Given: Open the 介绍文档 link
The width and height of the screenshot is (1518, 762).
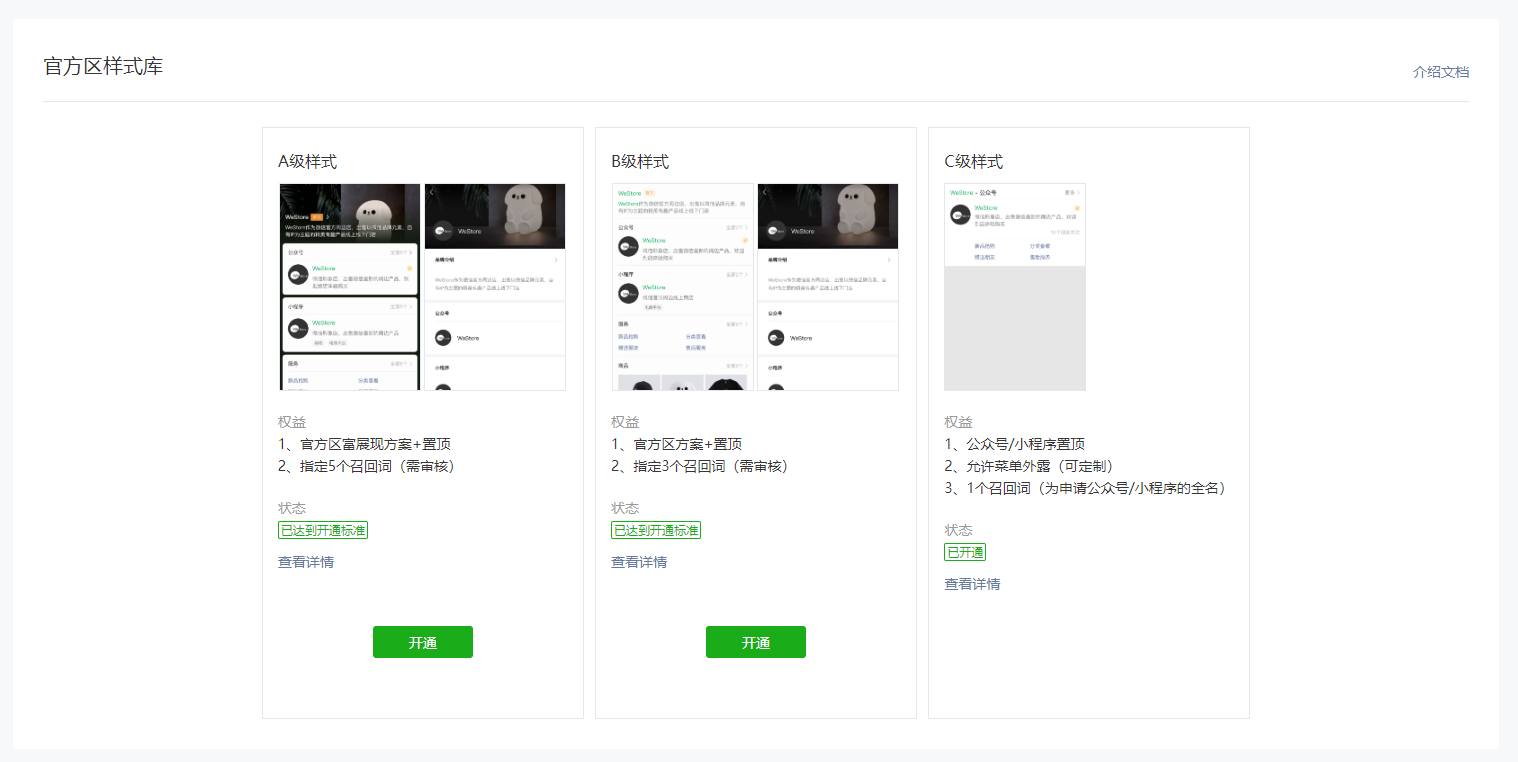Looking at the screenshot, I should point(1441,72).
